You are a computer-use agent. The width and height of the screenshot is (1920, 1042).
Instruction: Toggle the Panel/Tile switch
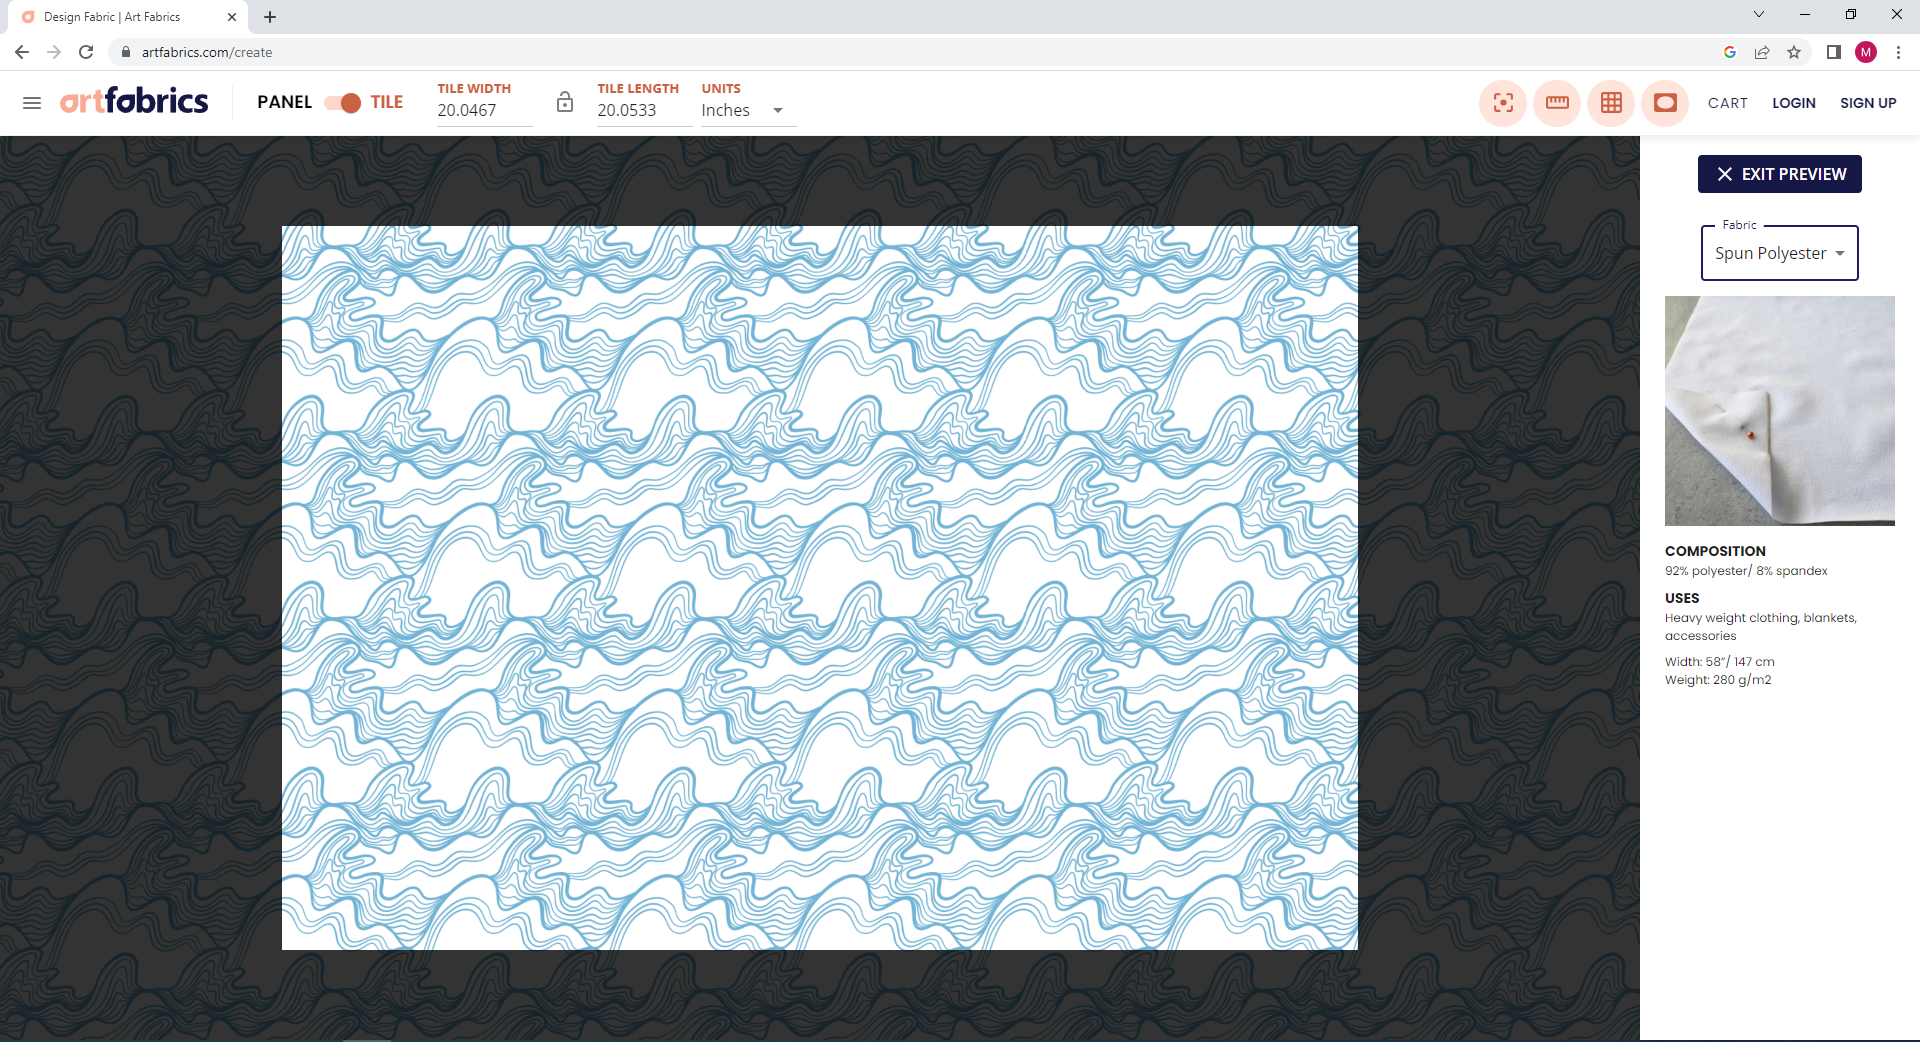point(343,102)
